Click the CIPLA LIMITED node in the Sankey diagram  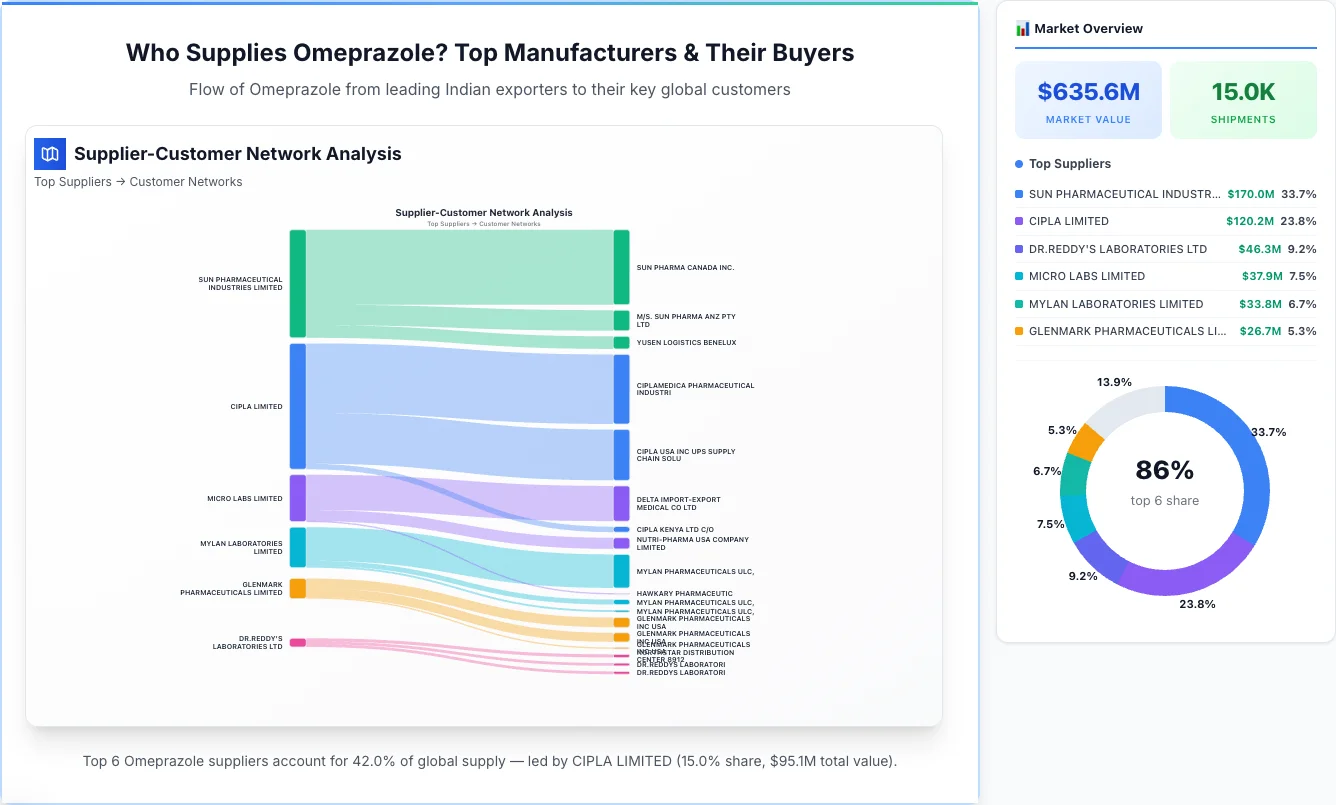coord(297,406)
